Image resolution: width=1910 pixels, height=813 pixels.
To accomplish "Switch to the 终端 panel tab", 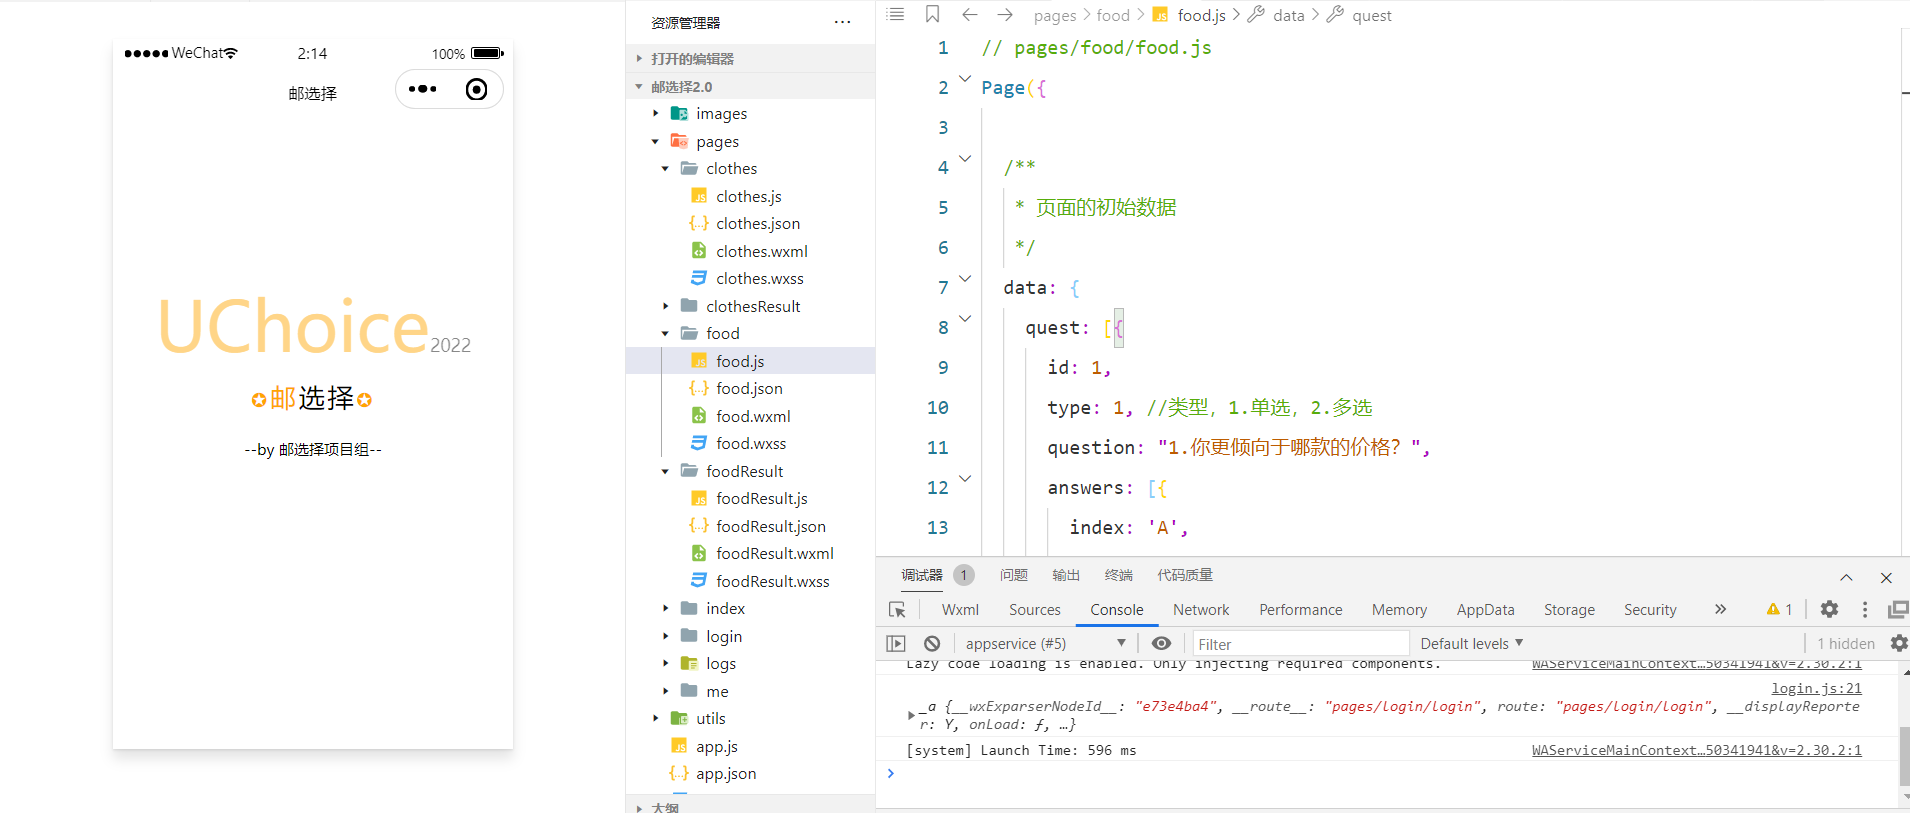I will pos(1118,575).
